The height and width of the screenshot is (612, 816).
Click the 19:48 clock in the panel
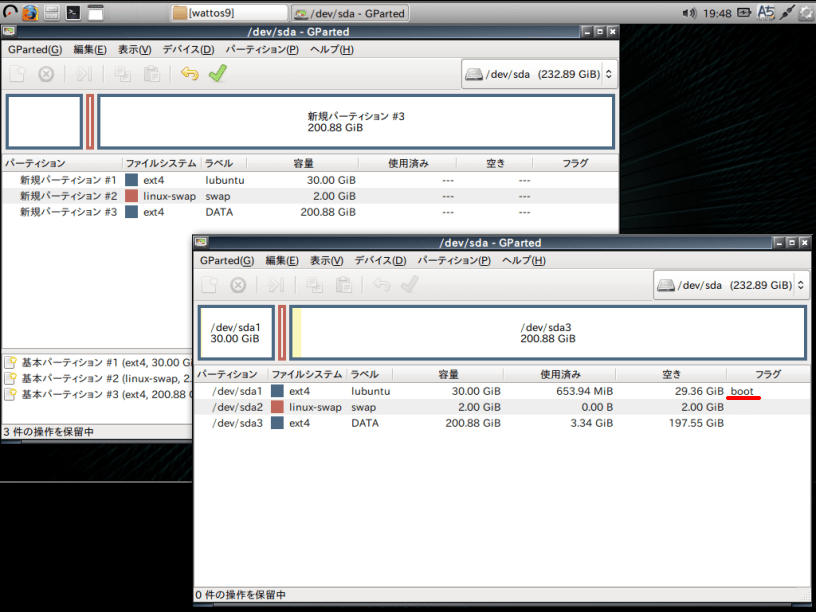pyautogui.click(x=717, y=13)
